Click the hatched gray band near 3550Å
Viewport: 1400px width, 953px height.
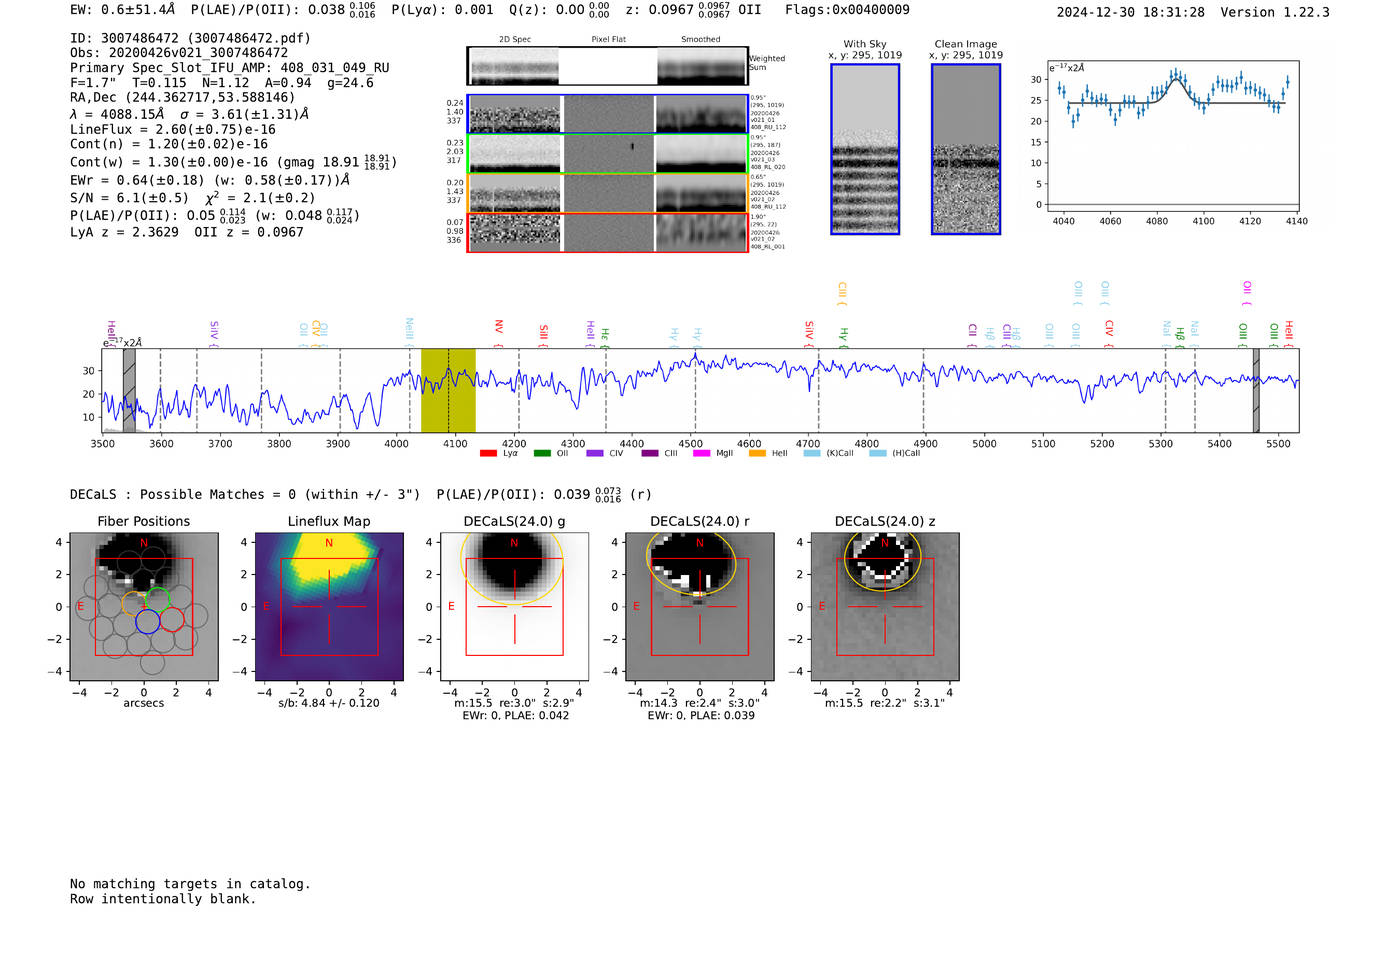129,390
